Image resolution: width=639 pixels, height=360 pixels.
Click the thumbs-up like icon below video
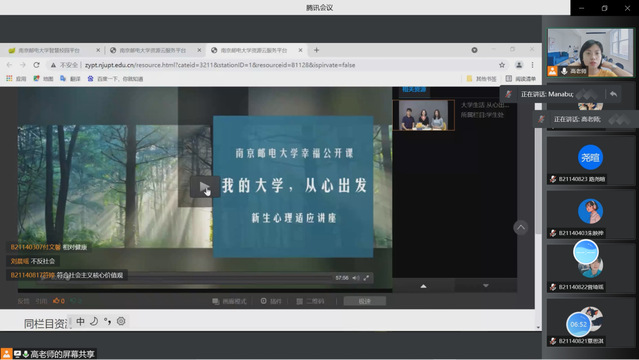[56, 301]
